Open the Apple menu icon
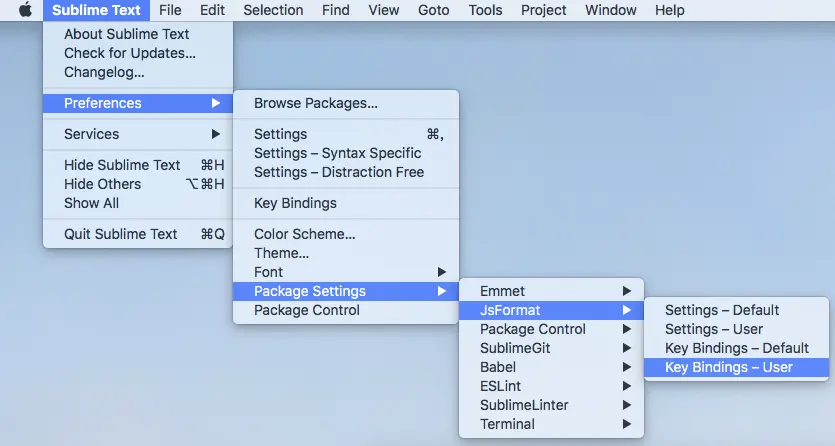Image resolution: width=835 pixels, height=446 pixels. click(x=25, y=11)
